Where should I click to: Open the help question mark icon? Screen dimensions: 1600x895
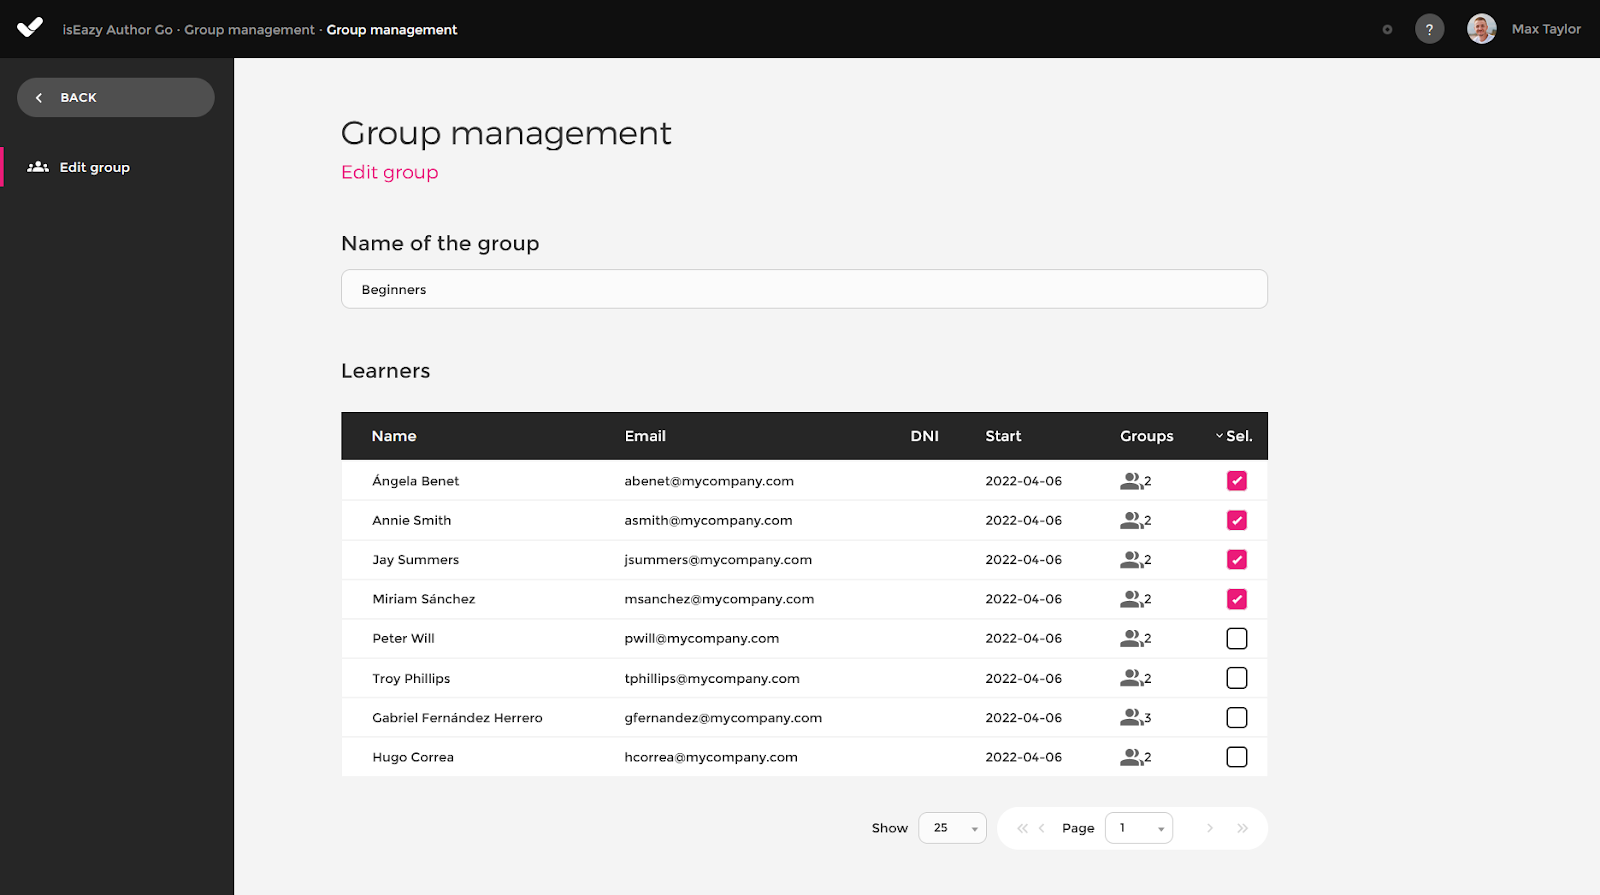tap(1429, 29)
